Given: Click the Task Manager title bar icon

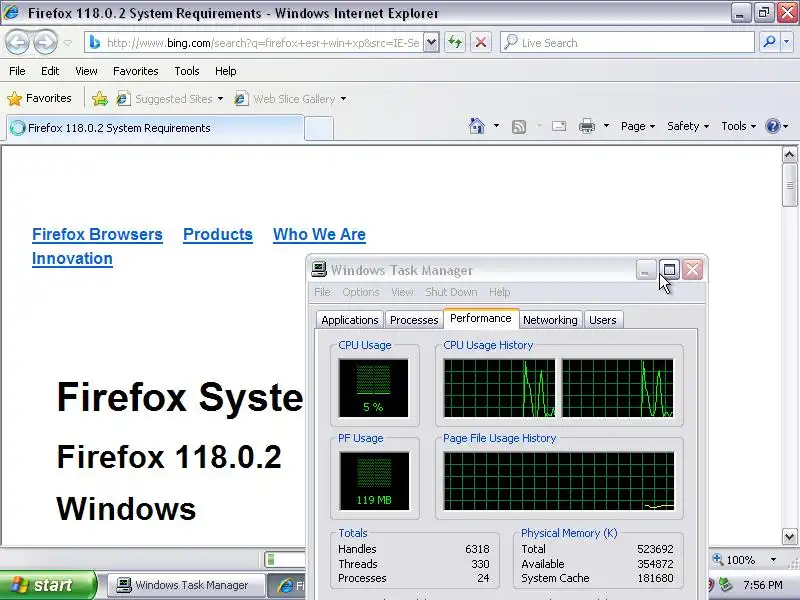Looking at the screenshot, I should 319,269.
